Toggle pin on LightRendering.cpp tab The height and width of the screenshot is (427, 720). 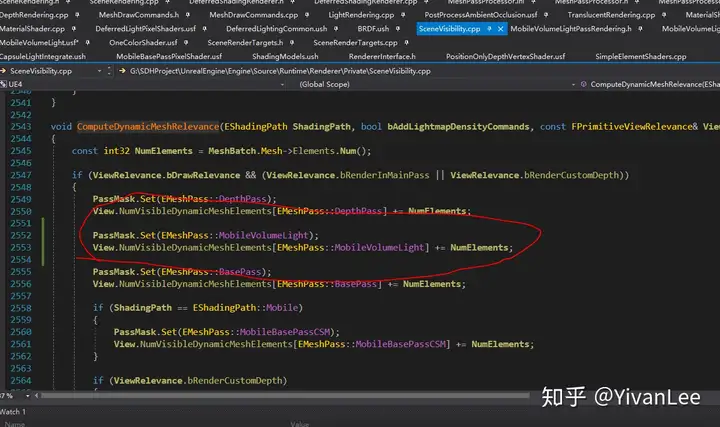click(x=403, y=15)
